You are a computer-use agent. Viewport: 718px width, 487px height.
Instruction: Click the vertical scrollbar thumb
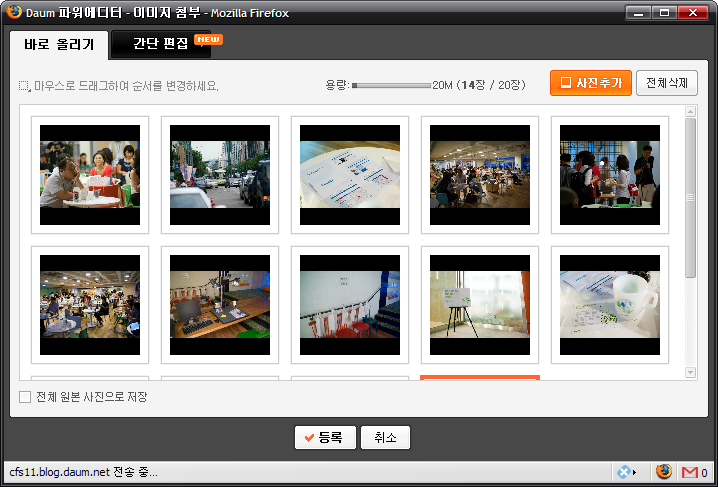pos(691,198)
